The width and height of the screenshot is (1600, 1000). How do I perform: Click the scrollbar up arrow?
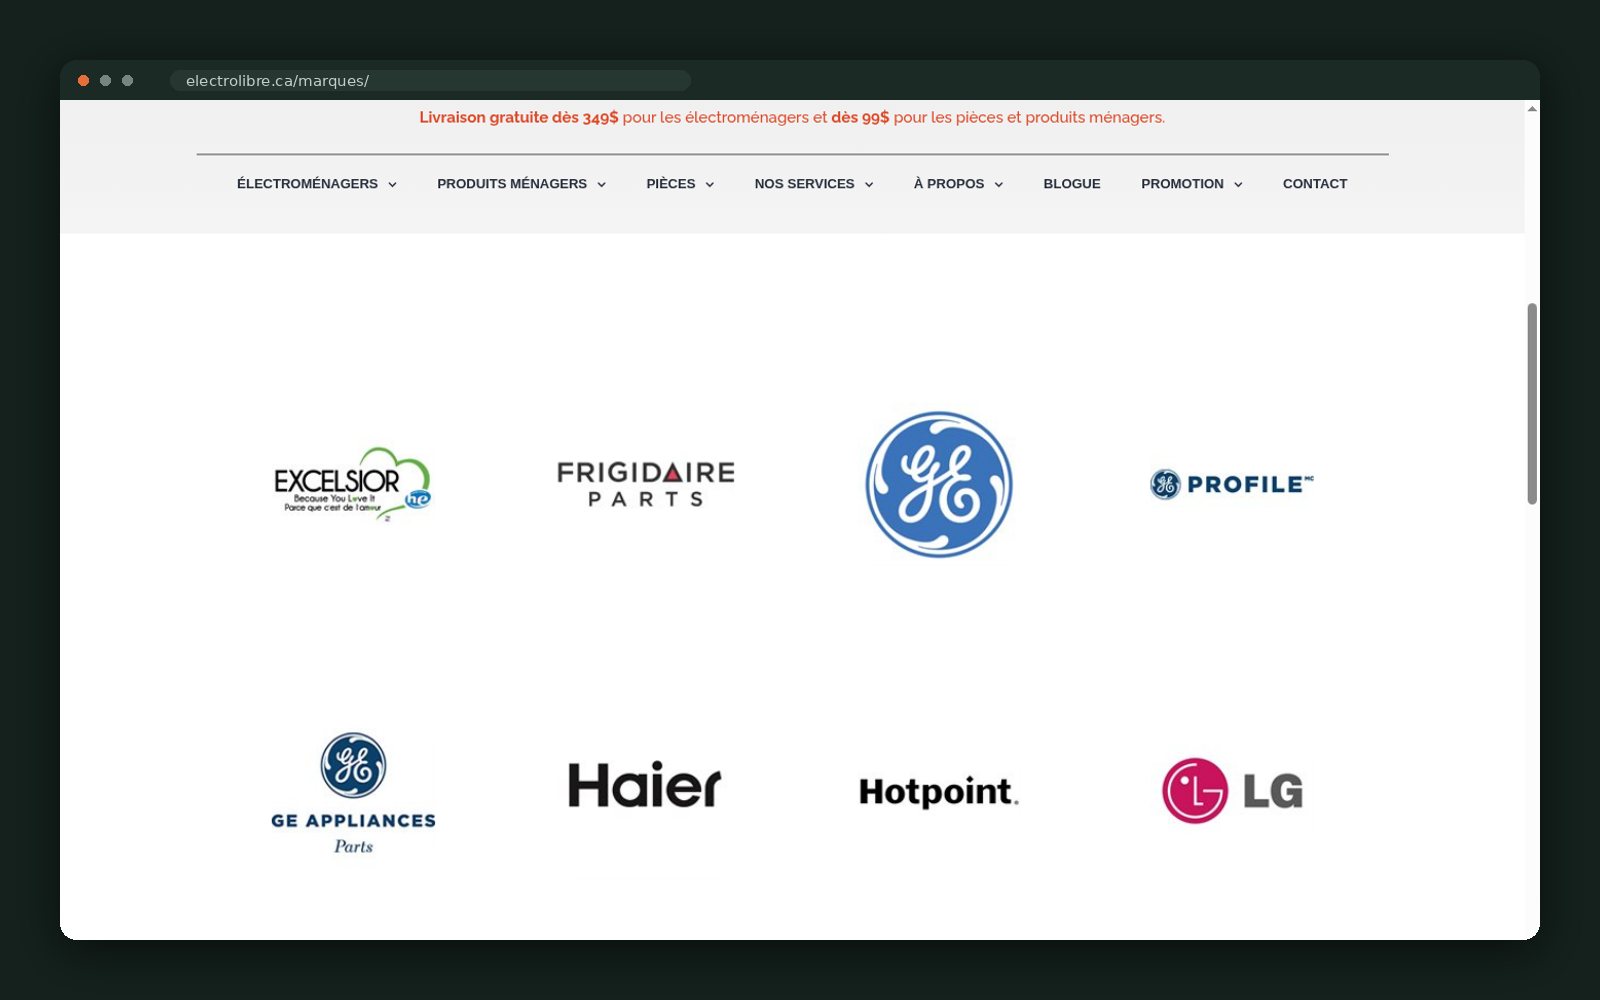(x=1532, y=108)
